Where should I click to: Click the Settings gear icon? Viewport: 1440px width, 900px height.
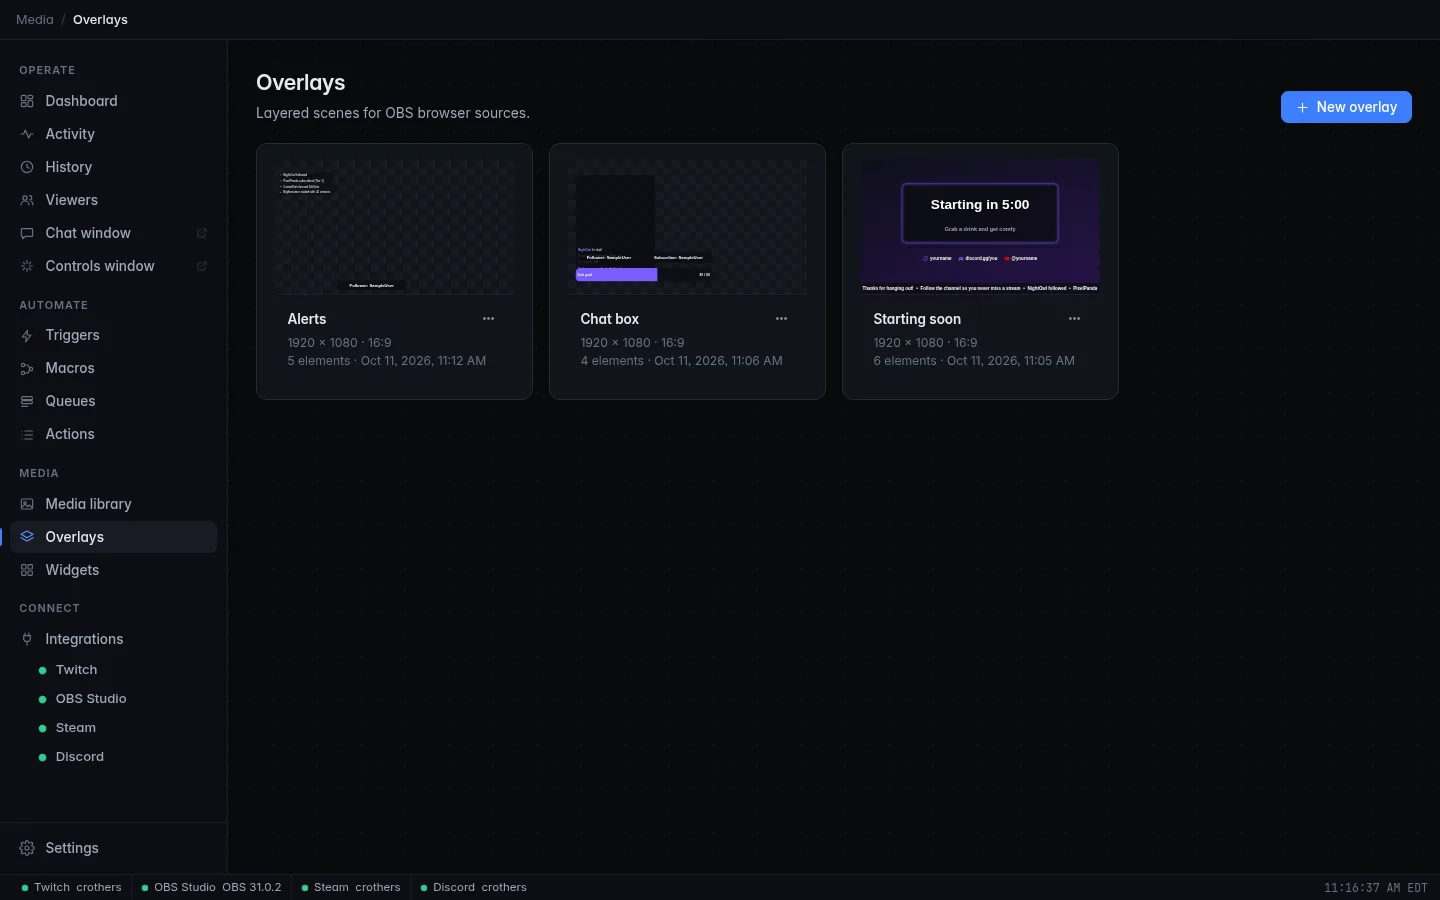pos(27,848)
